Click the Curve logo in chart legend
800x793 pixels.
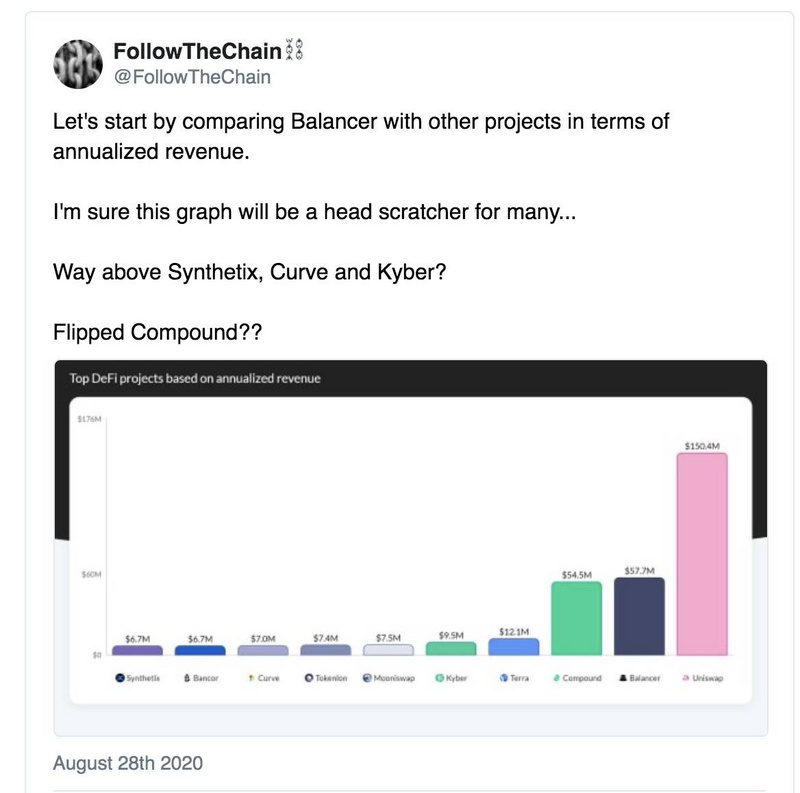pos(250,678)
